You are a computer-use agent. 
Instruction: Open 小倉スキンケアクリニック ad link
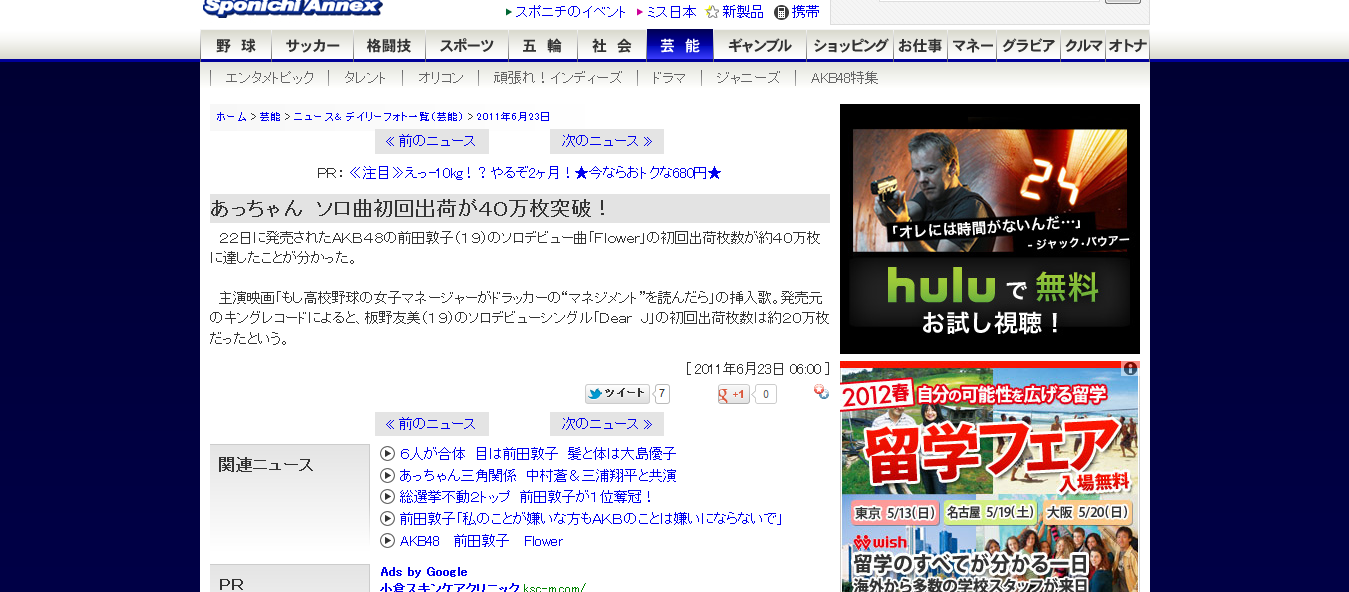(450, 587)
